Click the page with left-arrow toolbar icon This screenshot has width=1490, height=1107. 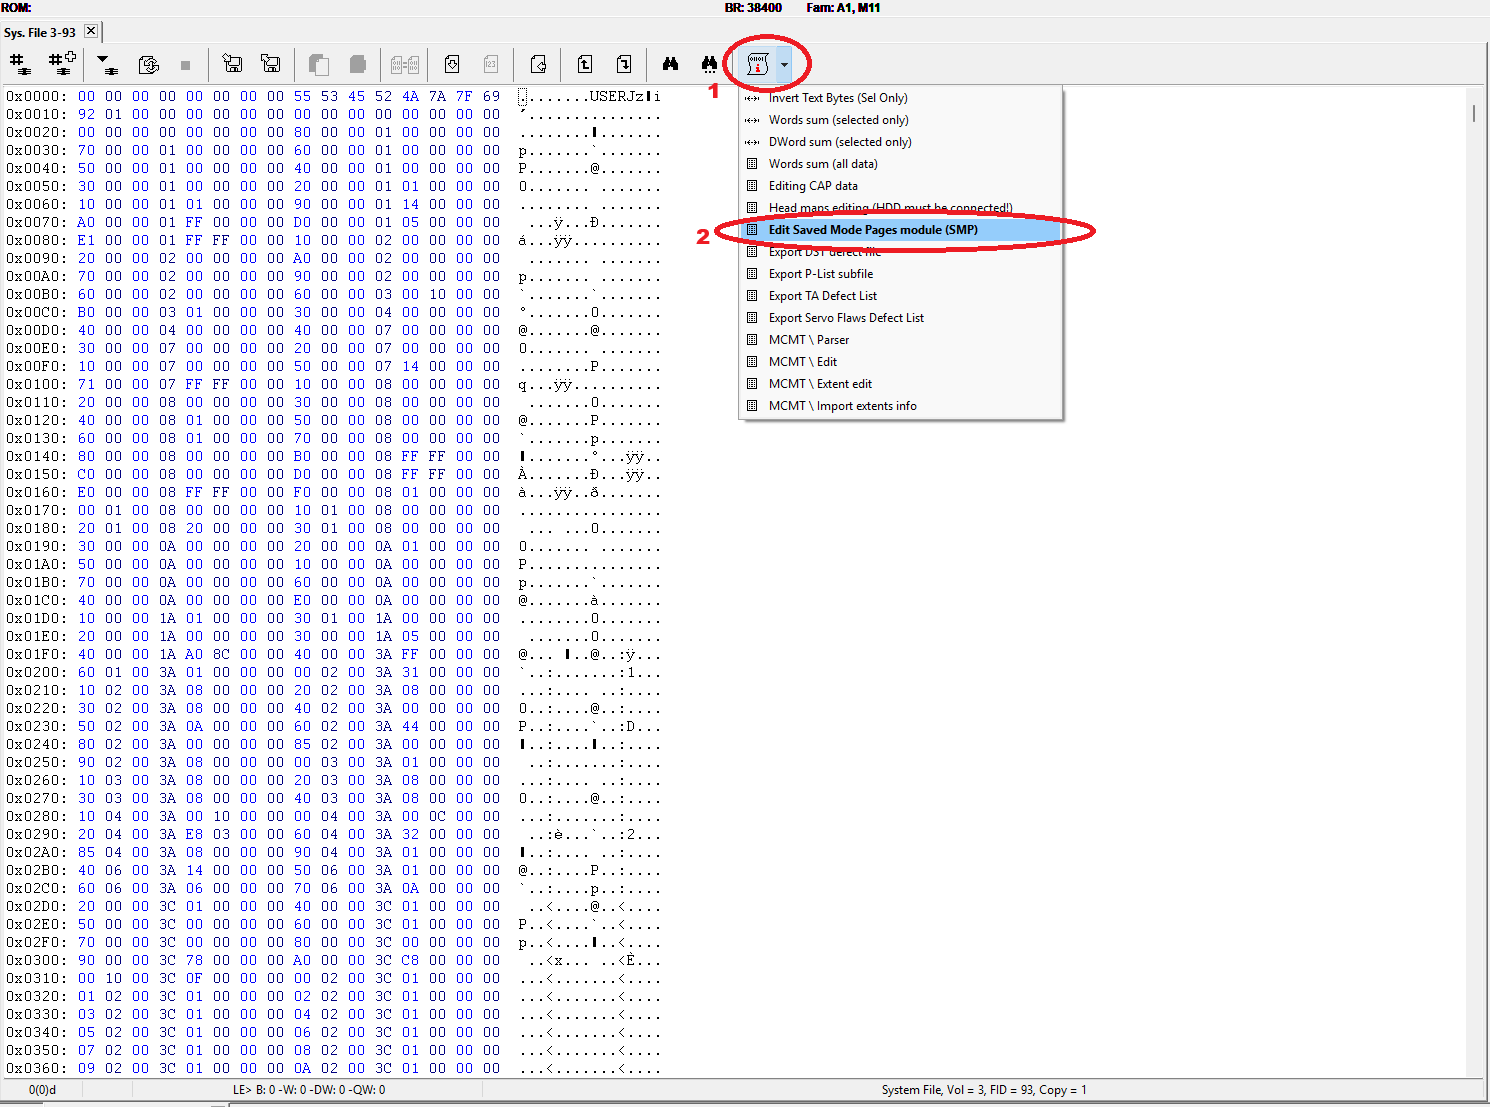538,64
